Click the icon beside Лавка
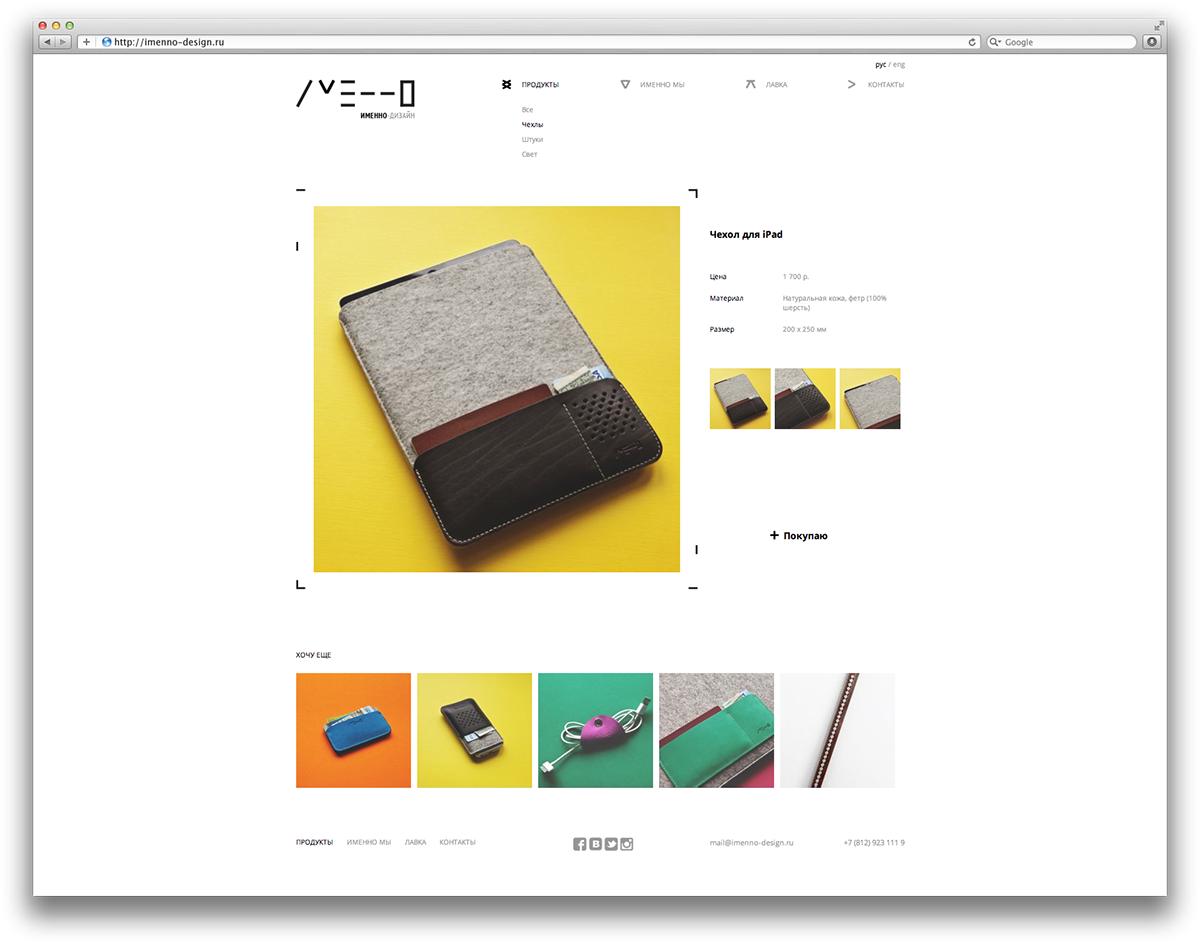This screenshot has width=1200, height=944. [x=751, y=85]
